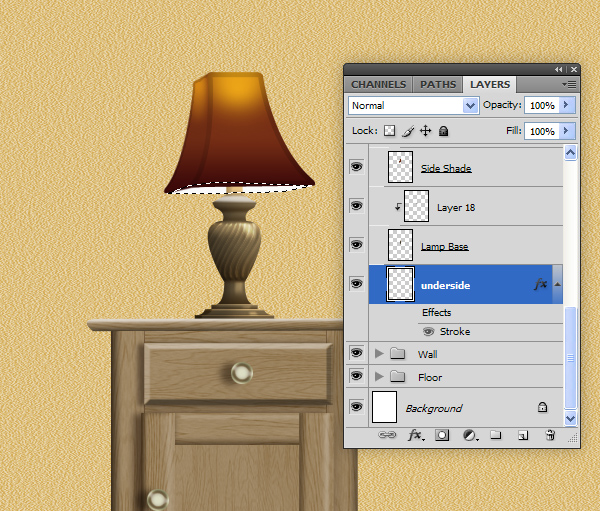600x511 pixels.
Task: Create new fill or adjustment layer
Action: 468,436
